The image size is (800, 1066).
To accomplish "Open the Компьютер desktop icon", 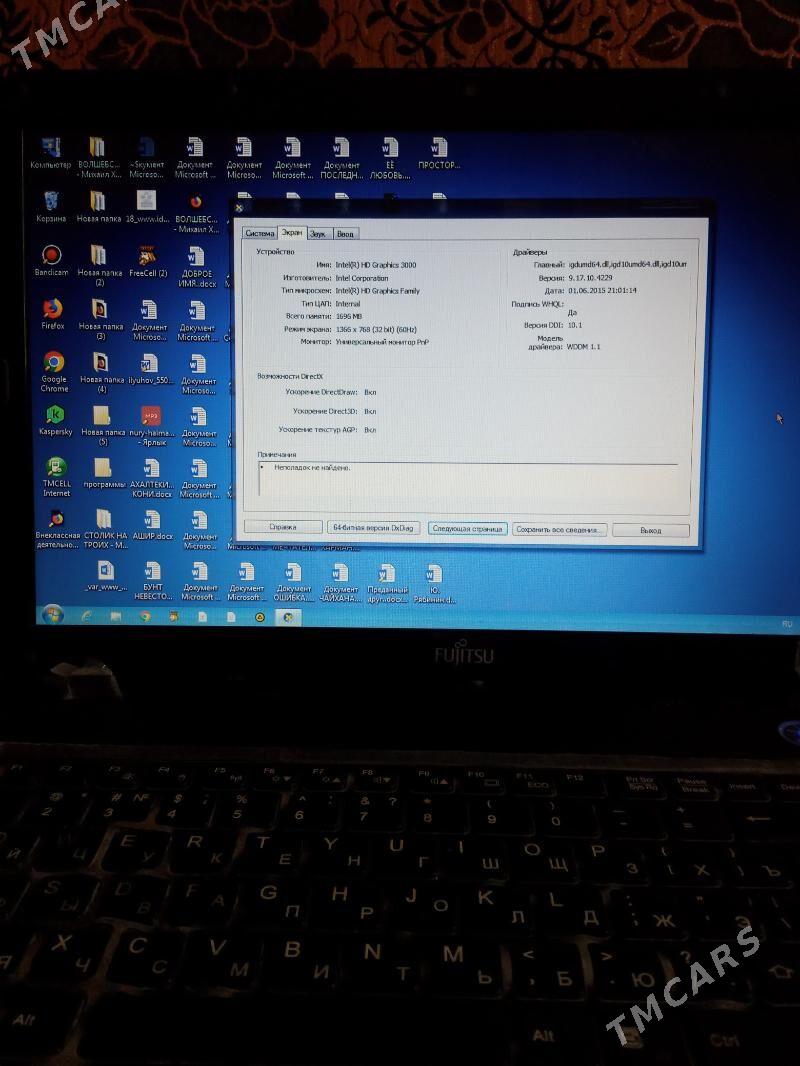I will (x=52, y=145).
